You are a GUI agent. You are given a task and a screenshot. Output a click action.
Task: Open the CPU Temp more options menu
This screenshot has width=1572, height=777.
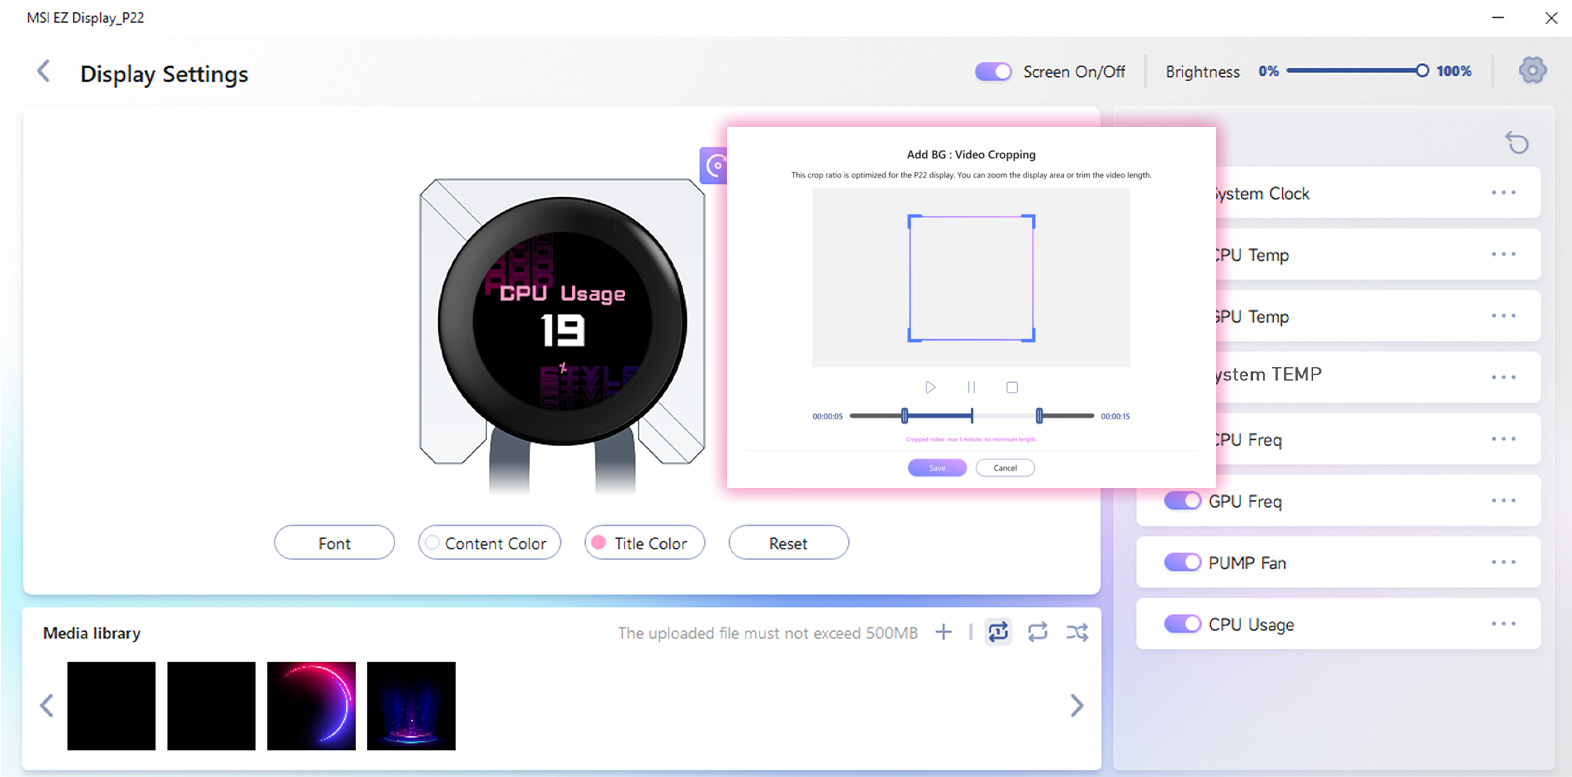(x=1503, y=254)
